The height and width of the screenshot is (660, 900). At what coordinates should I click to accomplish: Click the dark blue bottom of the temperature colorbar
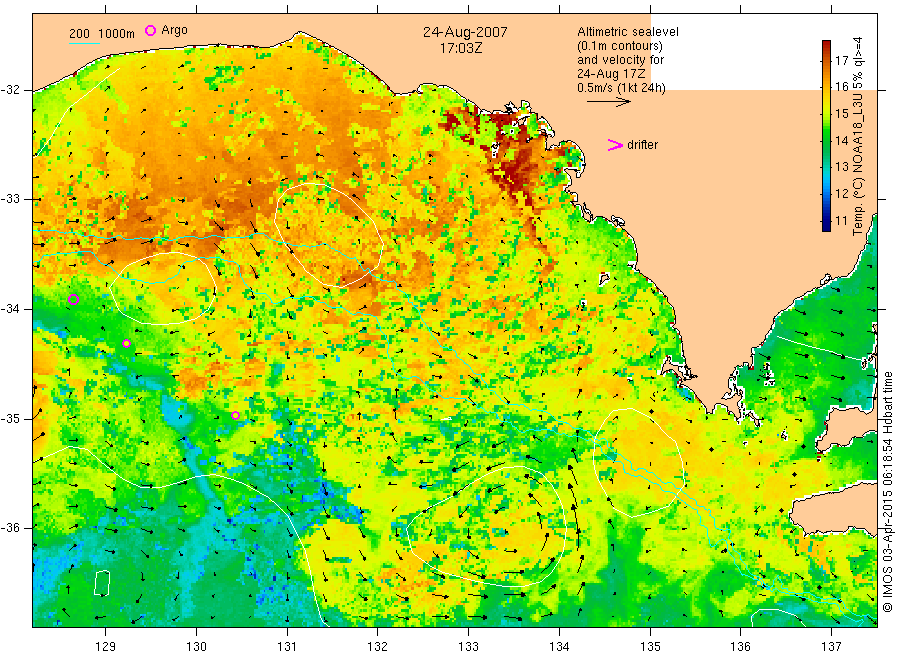click(826, 225)
